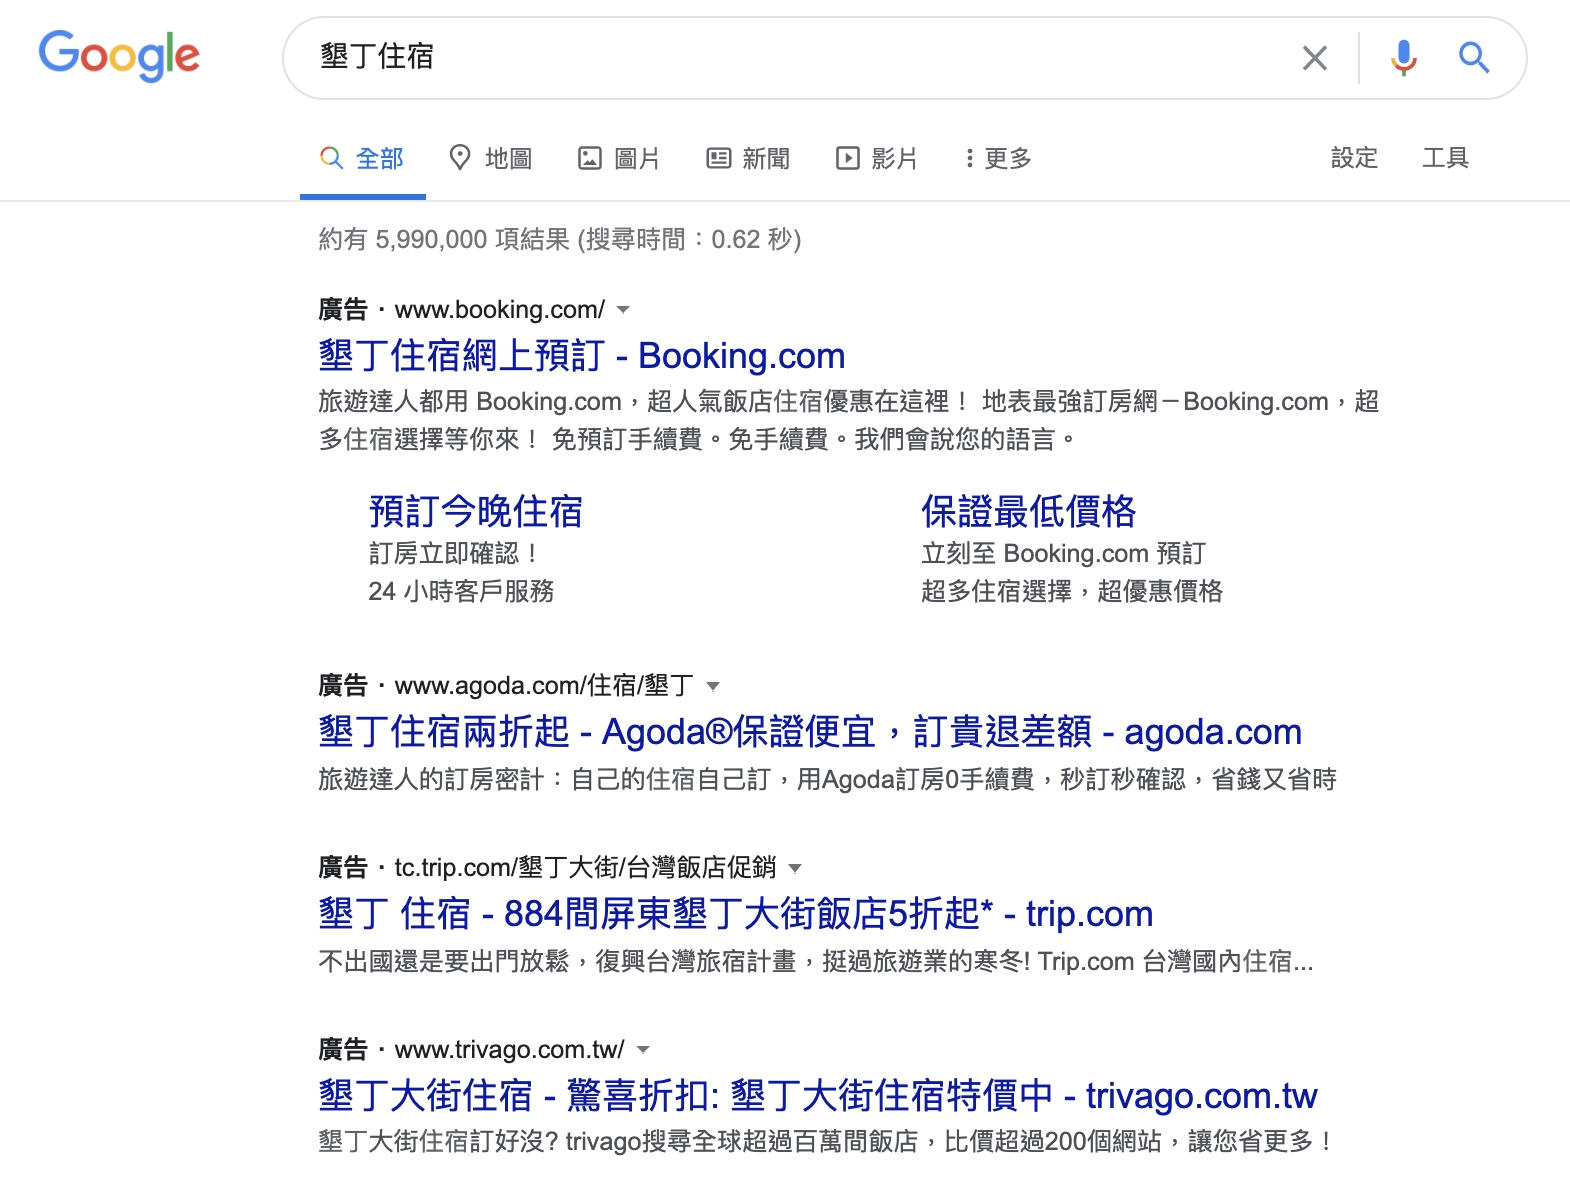The image size is (1570, 1178).
Task: Click the 約有 5,990,000 項結果 stats text
Action: click(560, 240)
